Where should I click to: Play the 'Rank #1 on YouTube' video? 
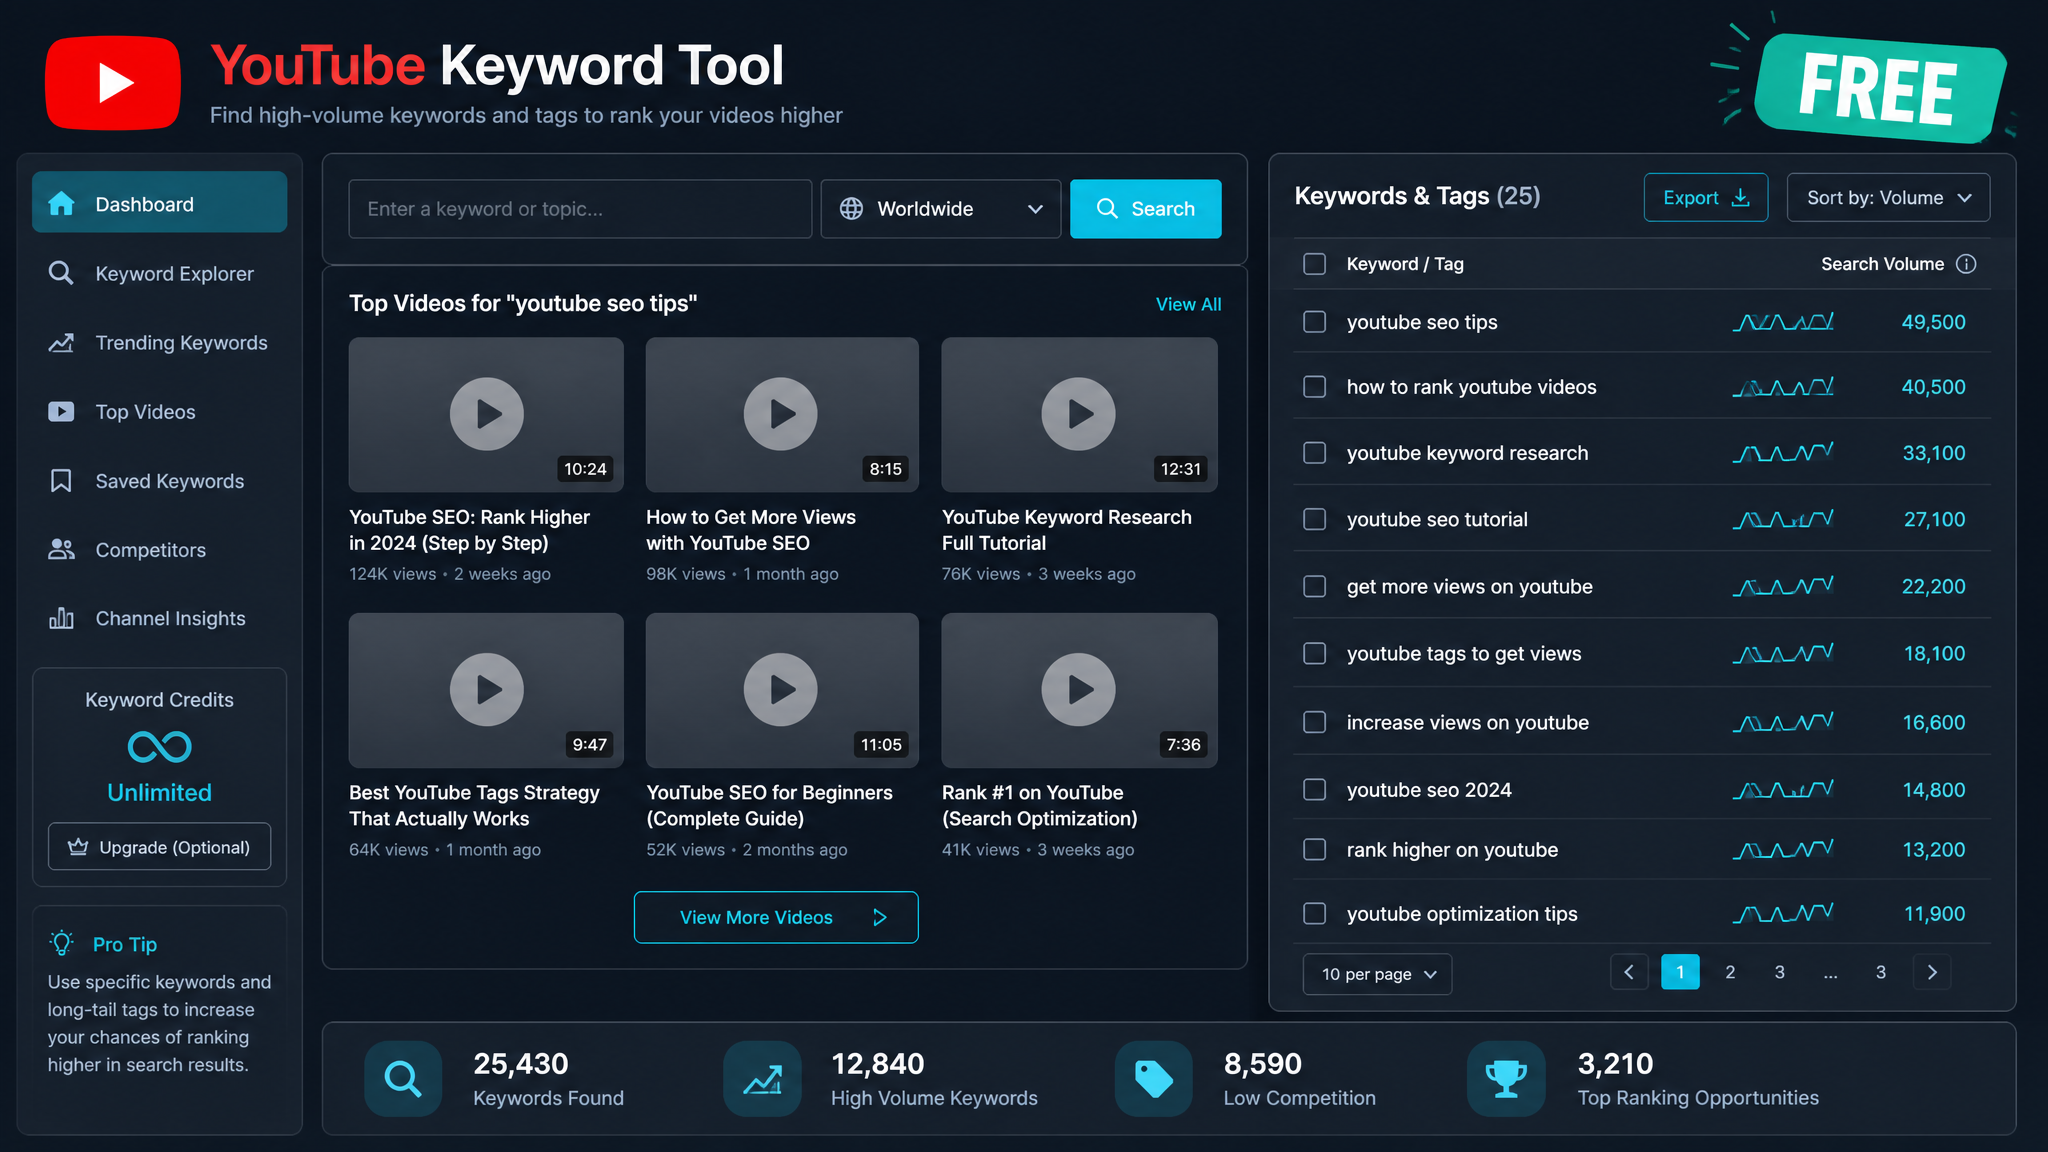pos(1079,690)
